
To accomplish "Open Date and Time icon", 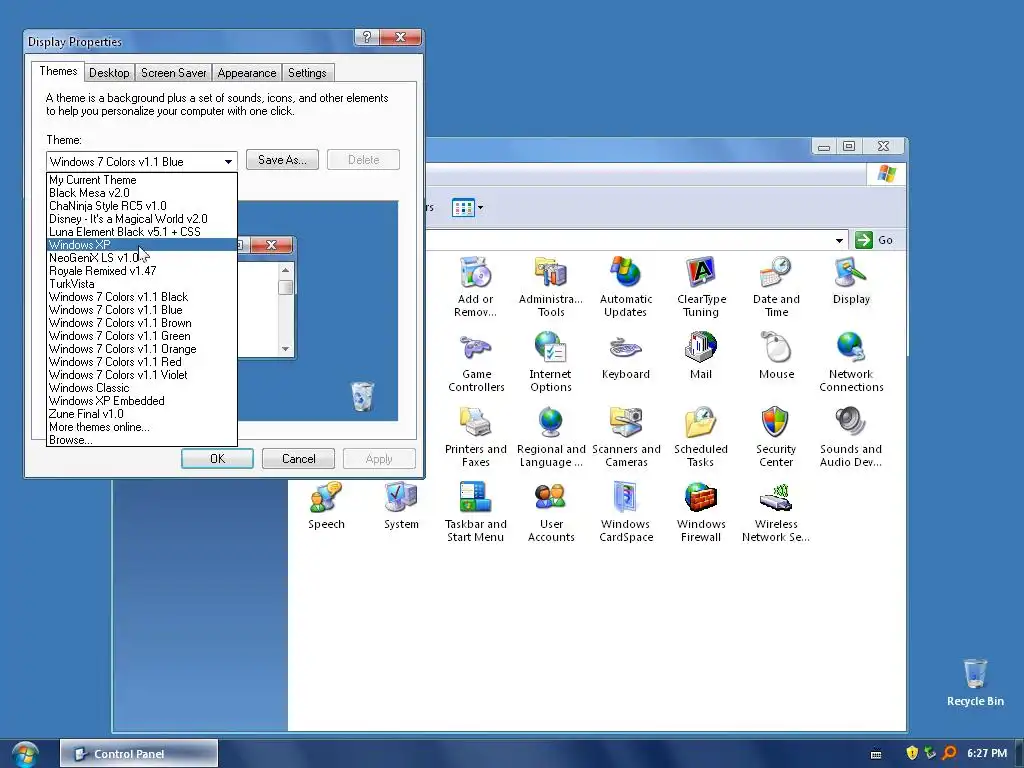I will 776,286.
